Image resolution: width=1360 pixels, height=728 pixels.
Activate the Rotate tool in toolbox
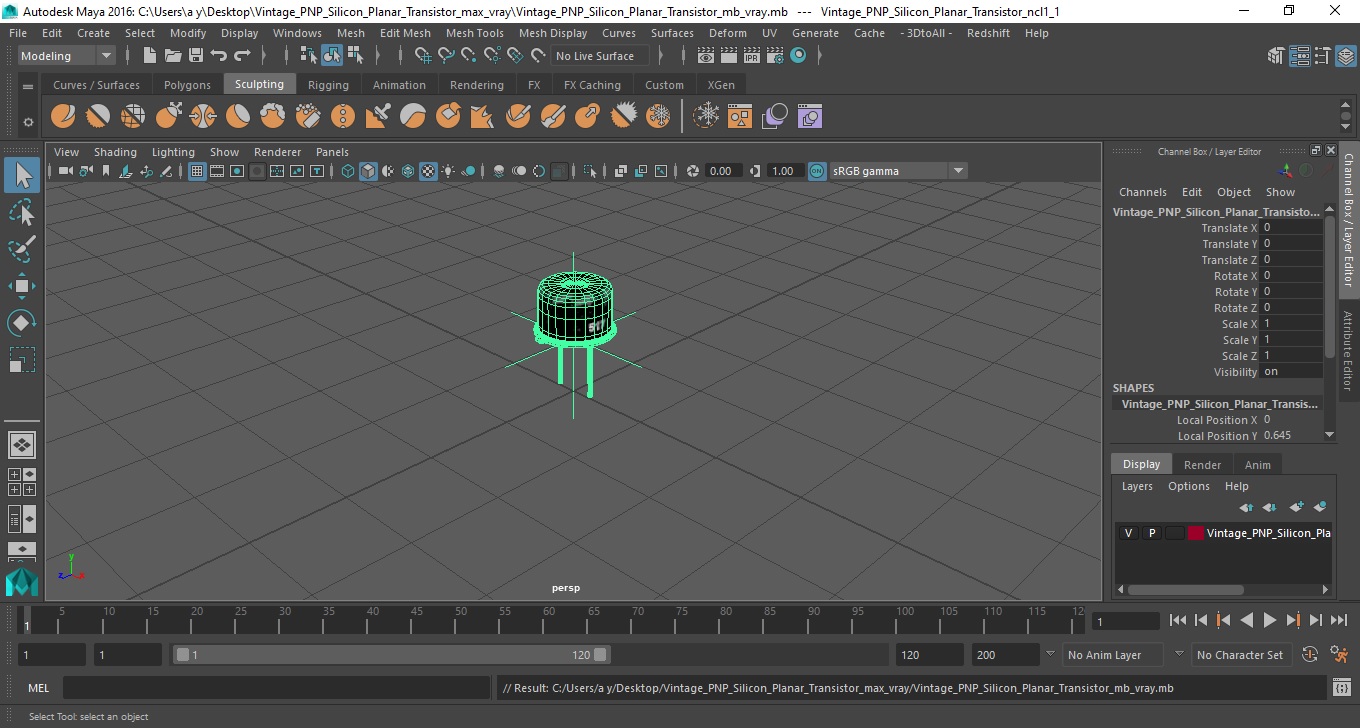[22, 323]
